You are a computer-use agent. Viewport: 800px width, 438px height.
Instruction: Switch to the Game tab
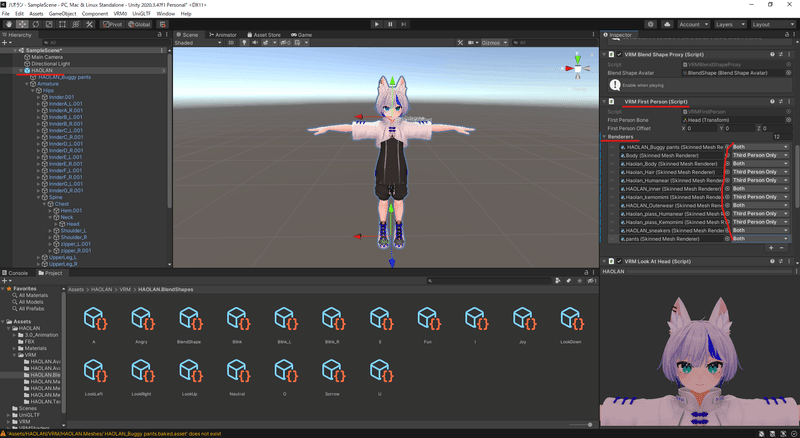(x=302, y=35)
